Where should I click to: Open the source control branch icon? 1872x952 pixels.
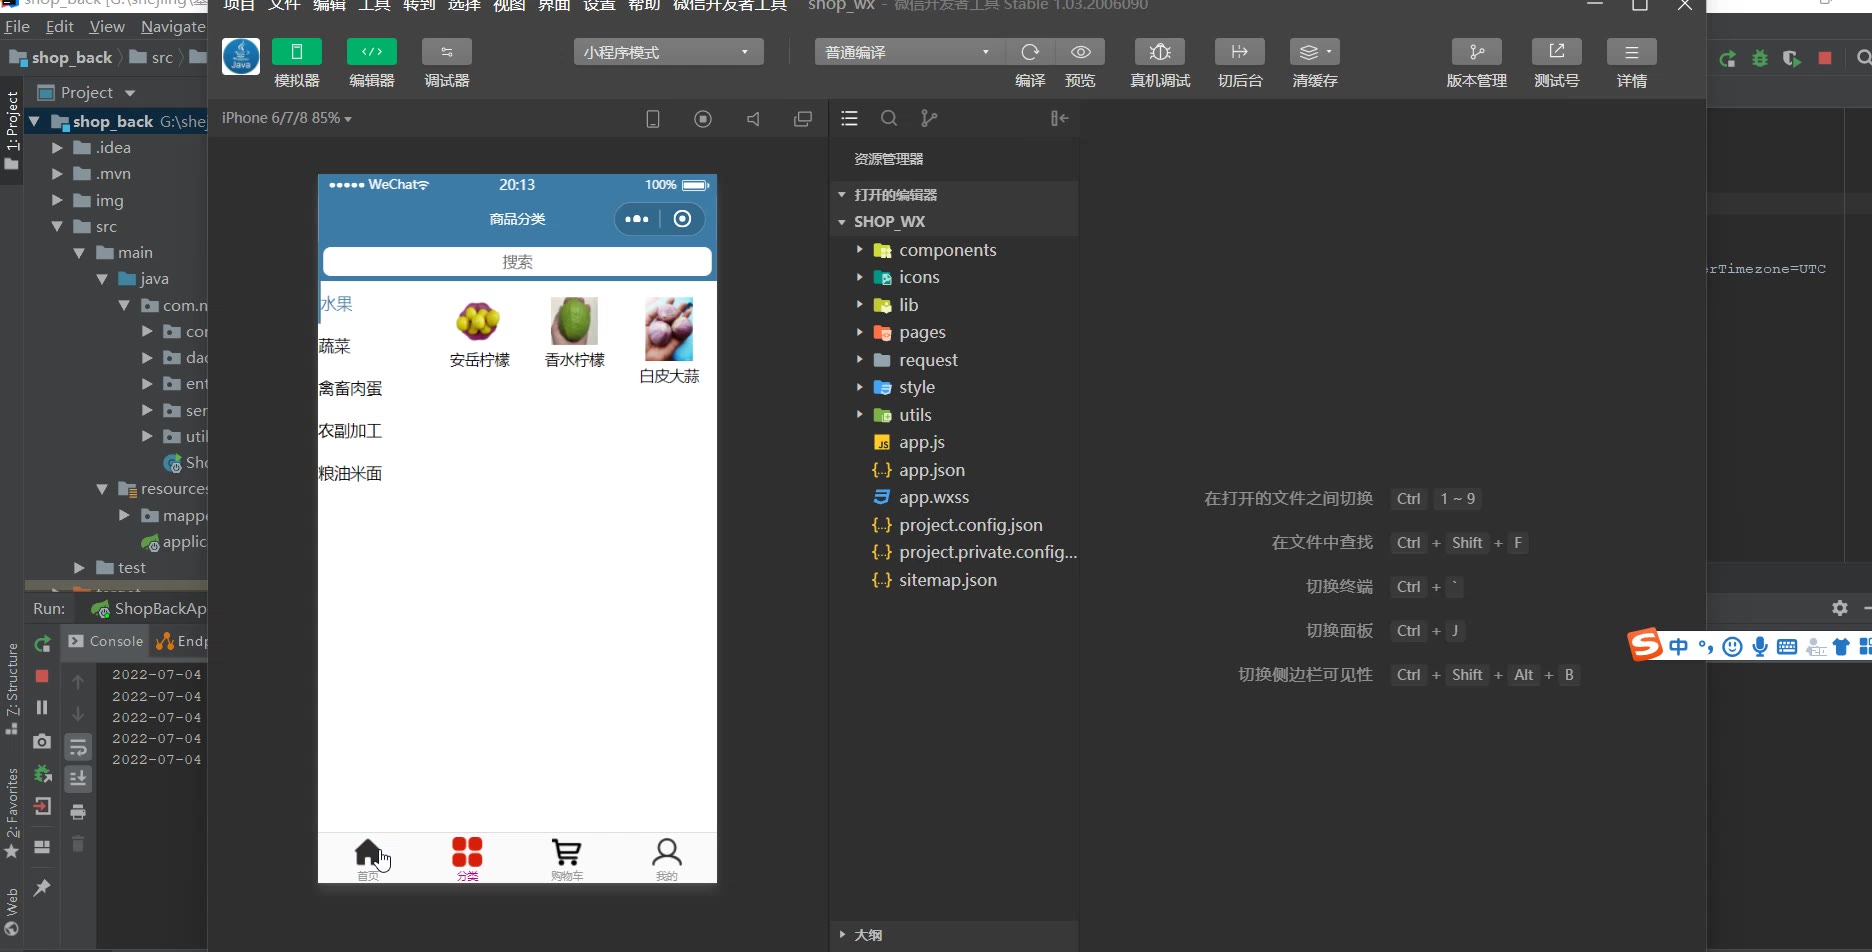coord(929,119)
